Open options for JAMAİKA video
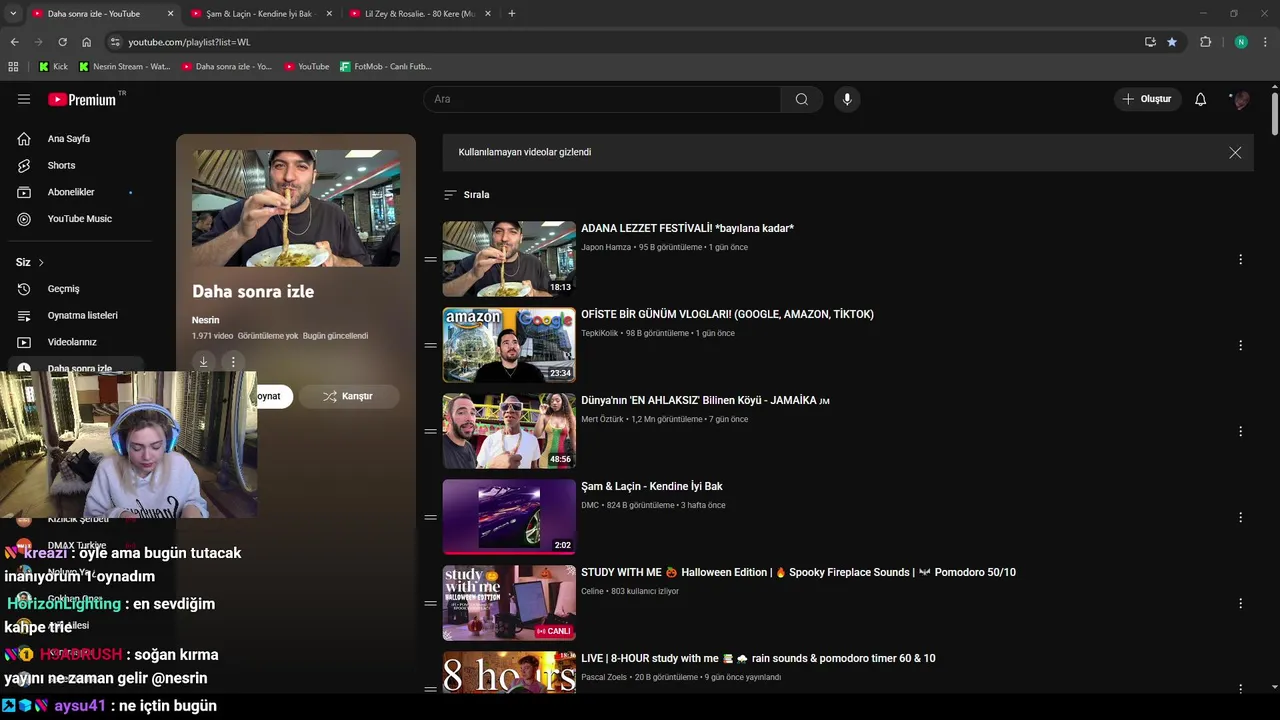This screenshot has width=1280, height=720. [1240, 431]
